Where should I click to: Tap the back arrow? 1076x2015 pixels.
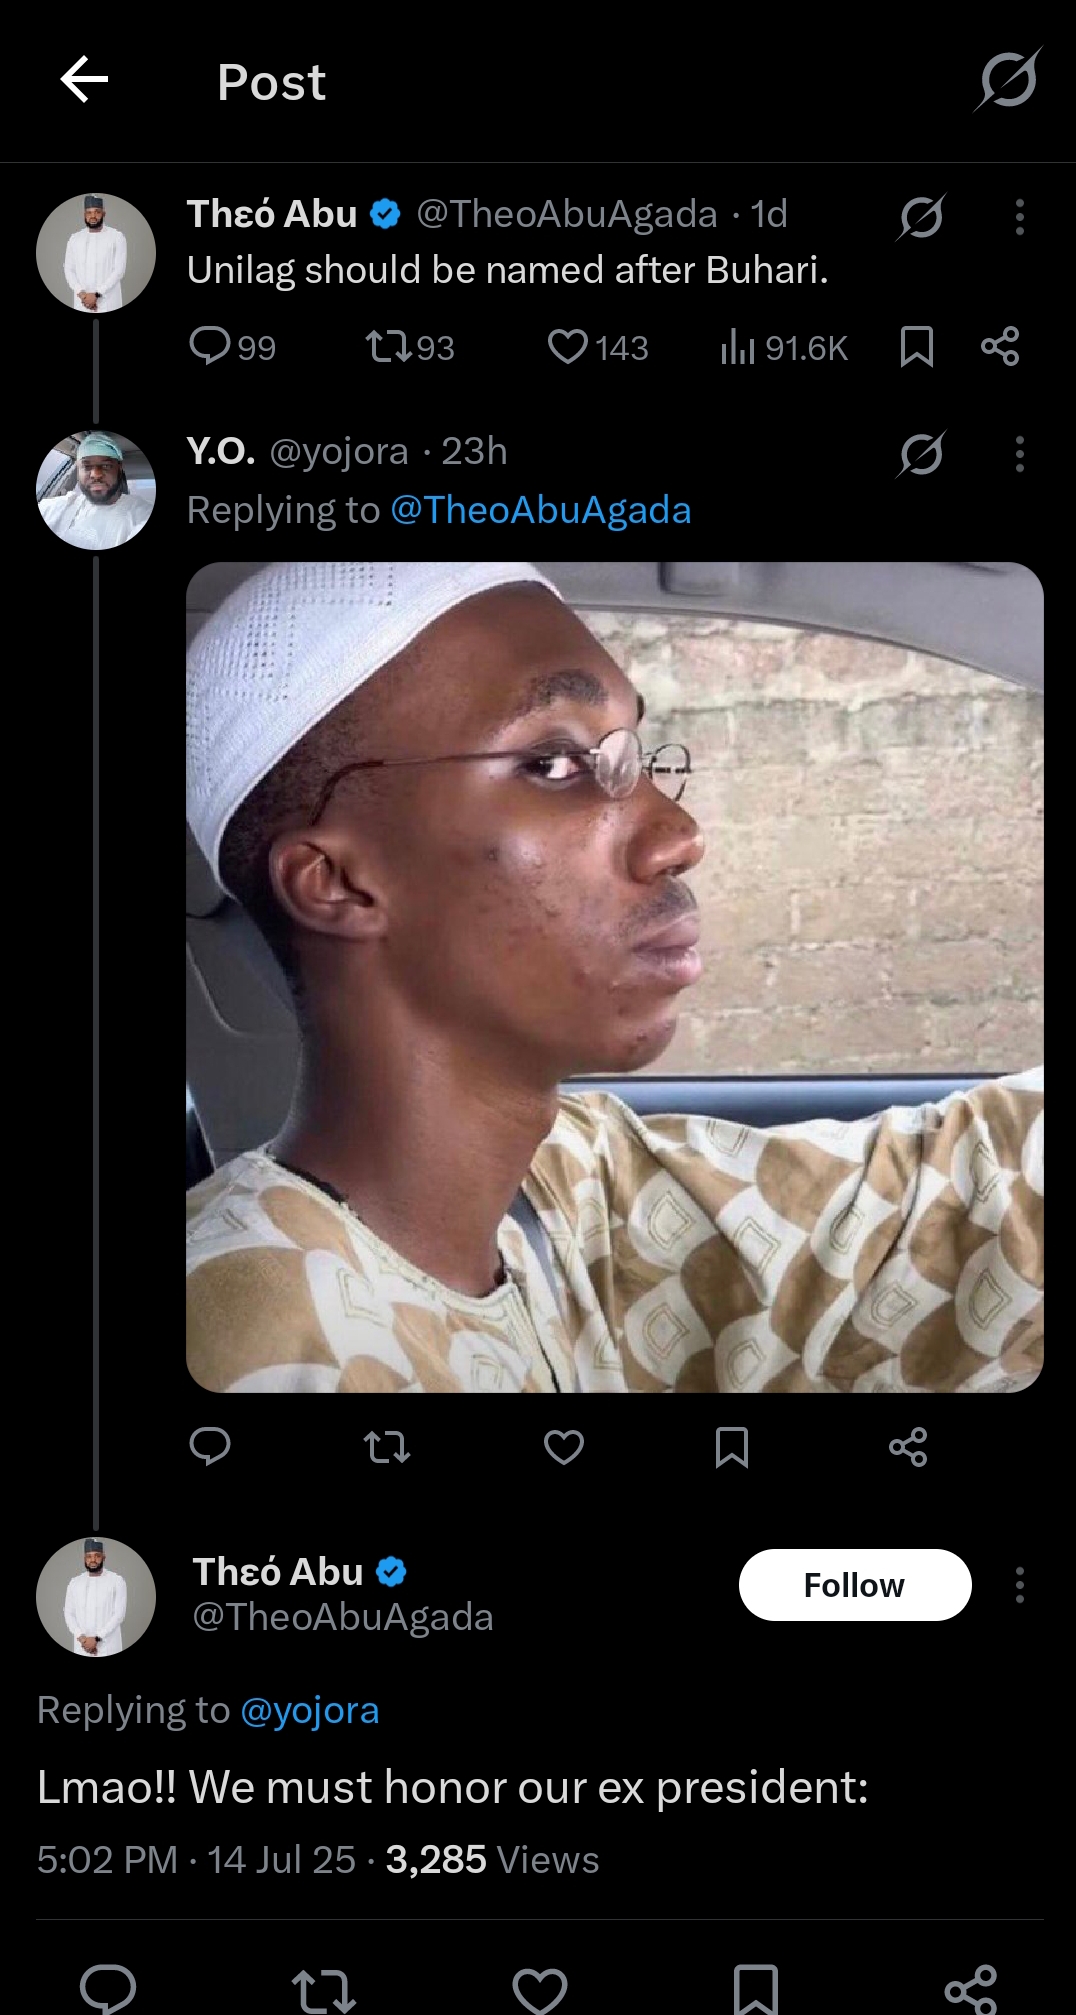tap(84, 80)
